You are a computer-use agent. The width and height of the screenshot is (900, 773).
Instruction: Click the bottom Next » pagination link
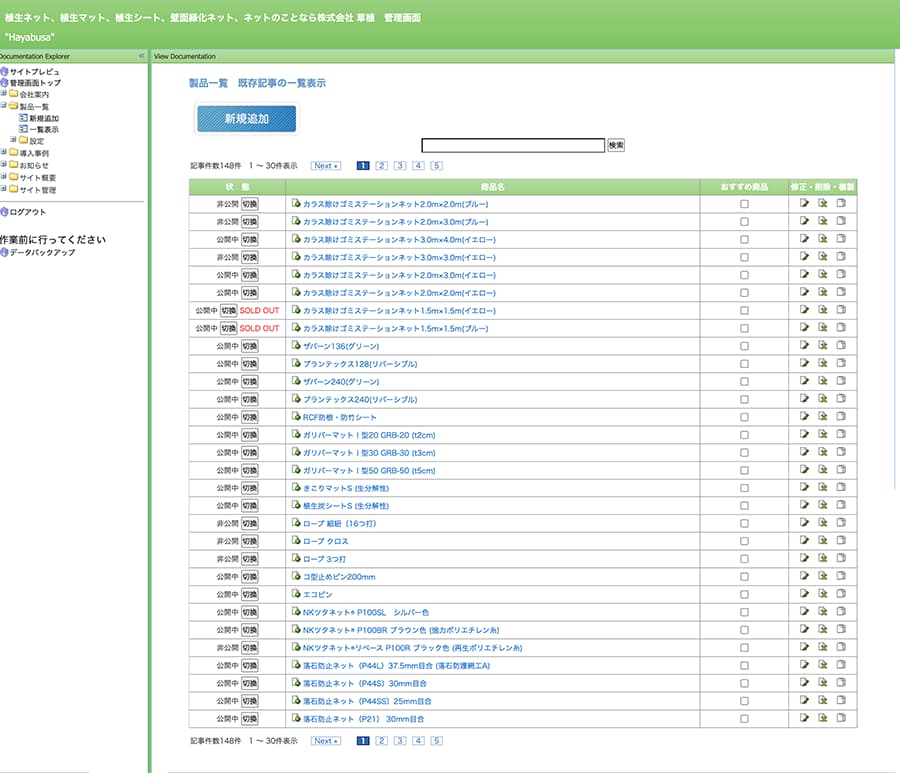[325, 741]
